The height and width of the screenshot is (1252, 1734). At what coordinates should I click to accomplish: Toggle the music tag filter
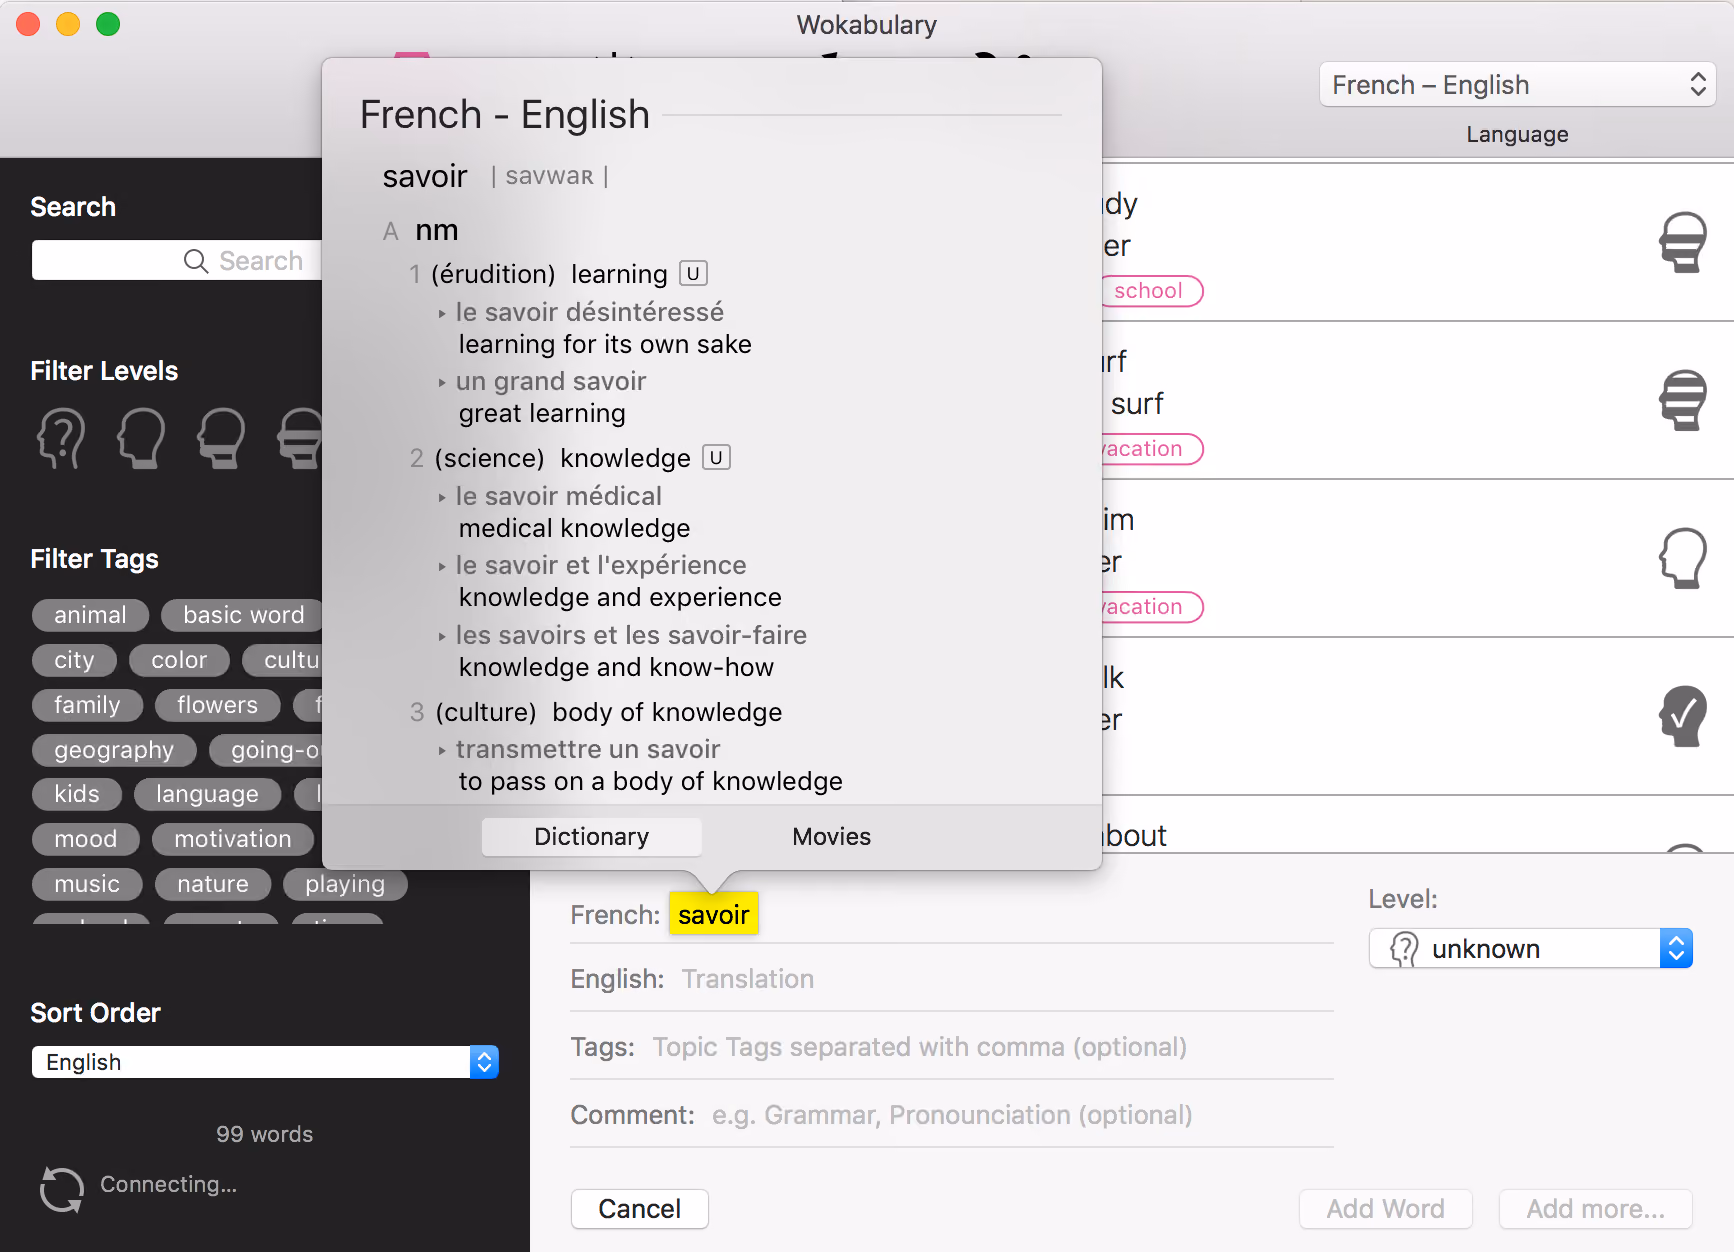click(x=87, y=884)
